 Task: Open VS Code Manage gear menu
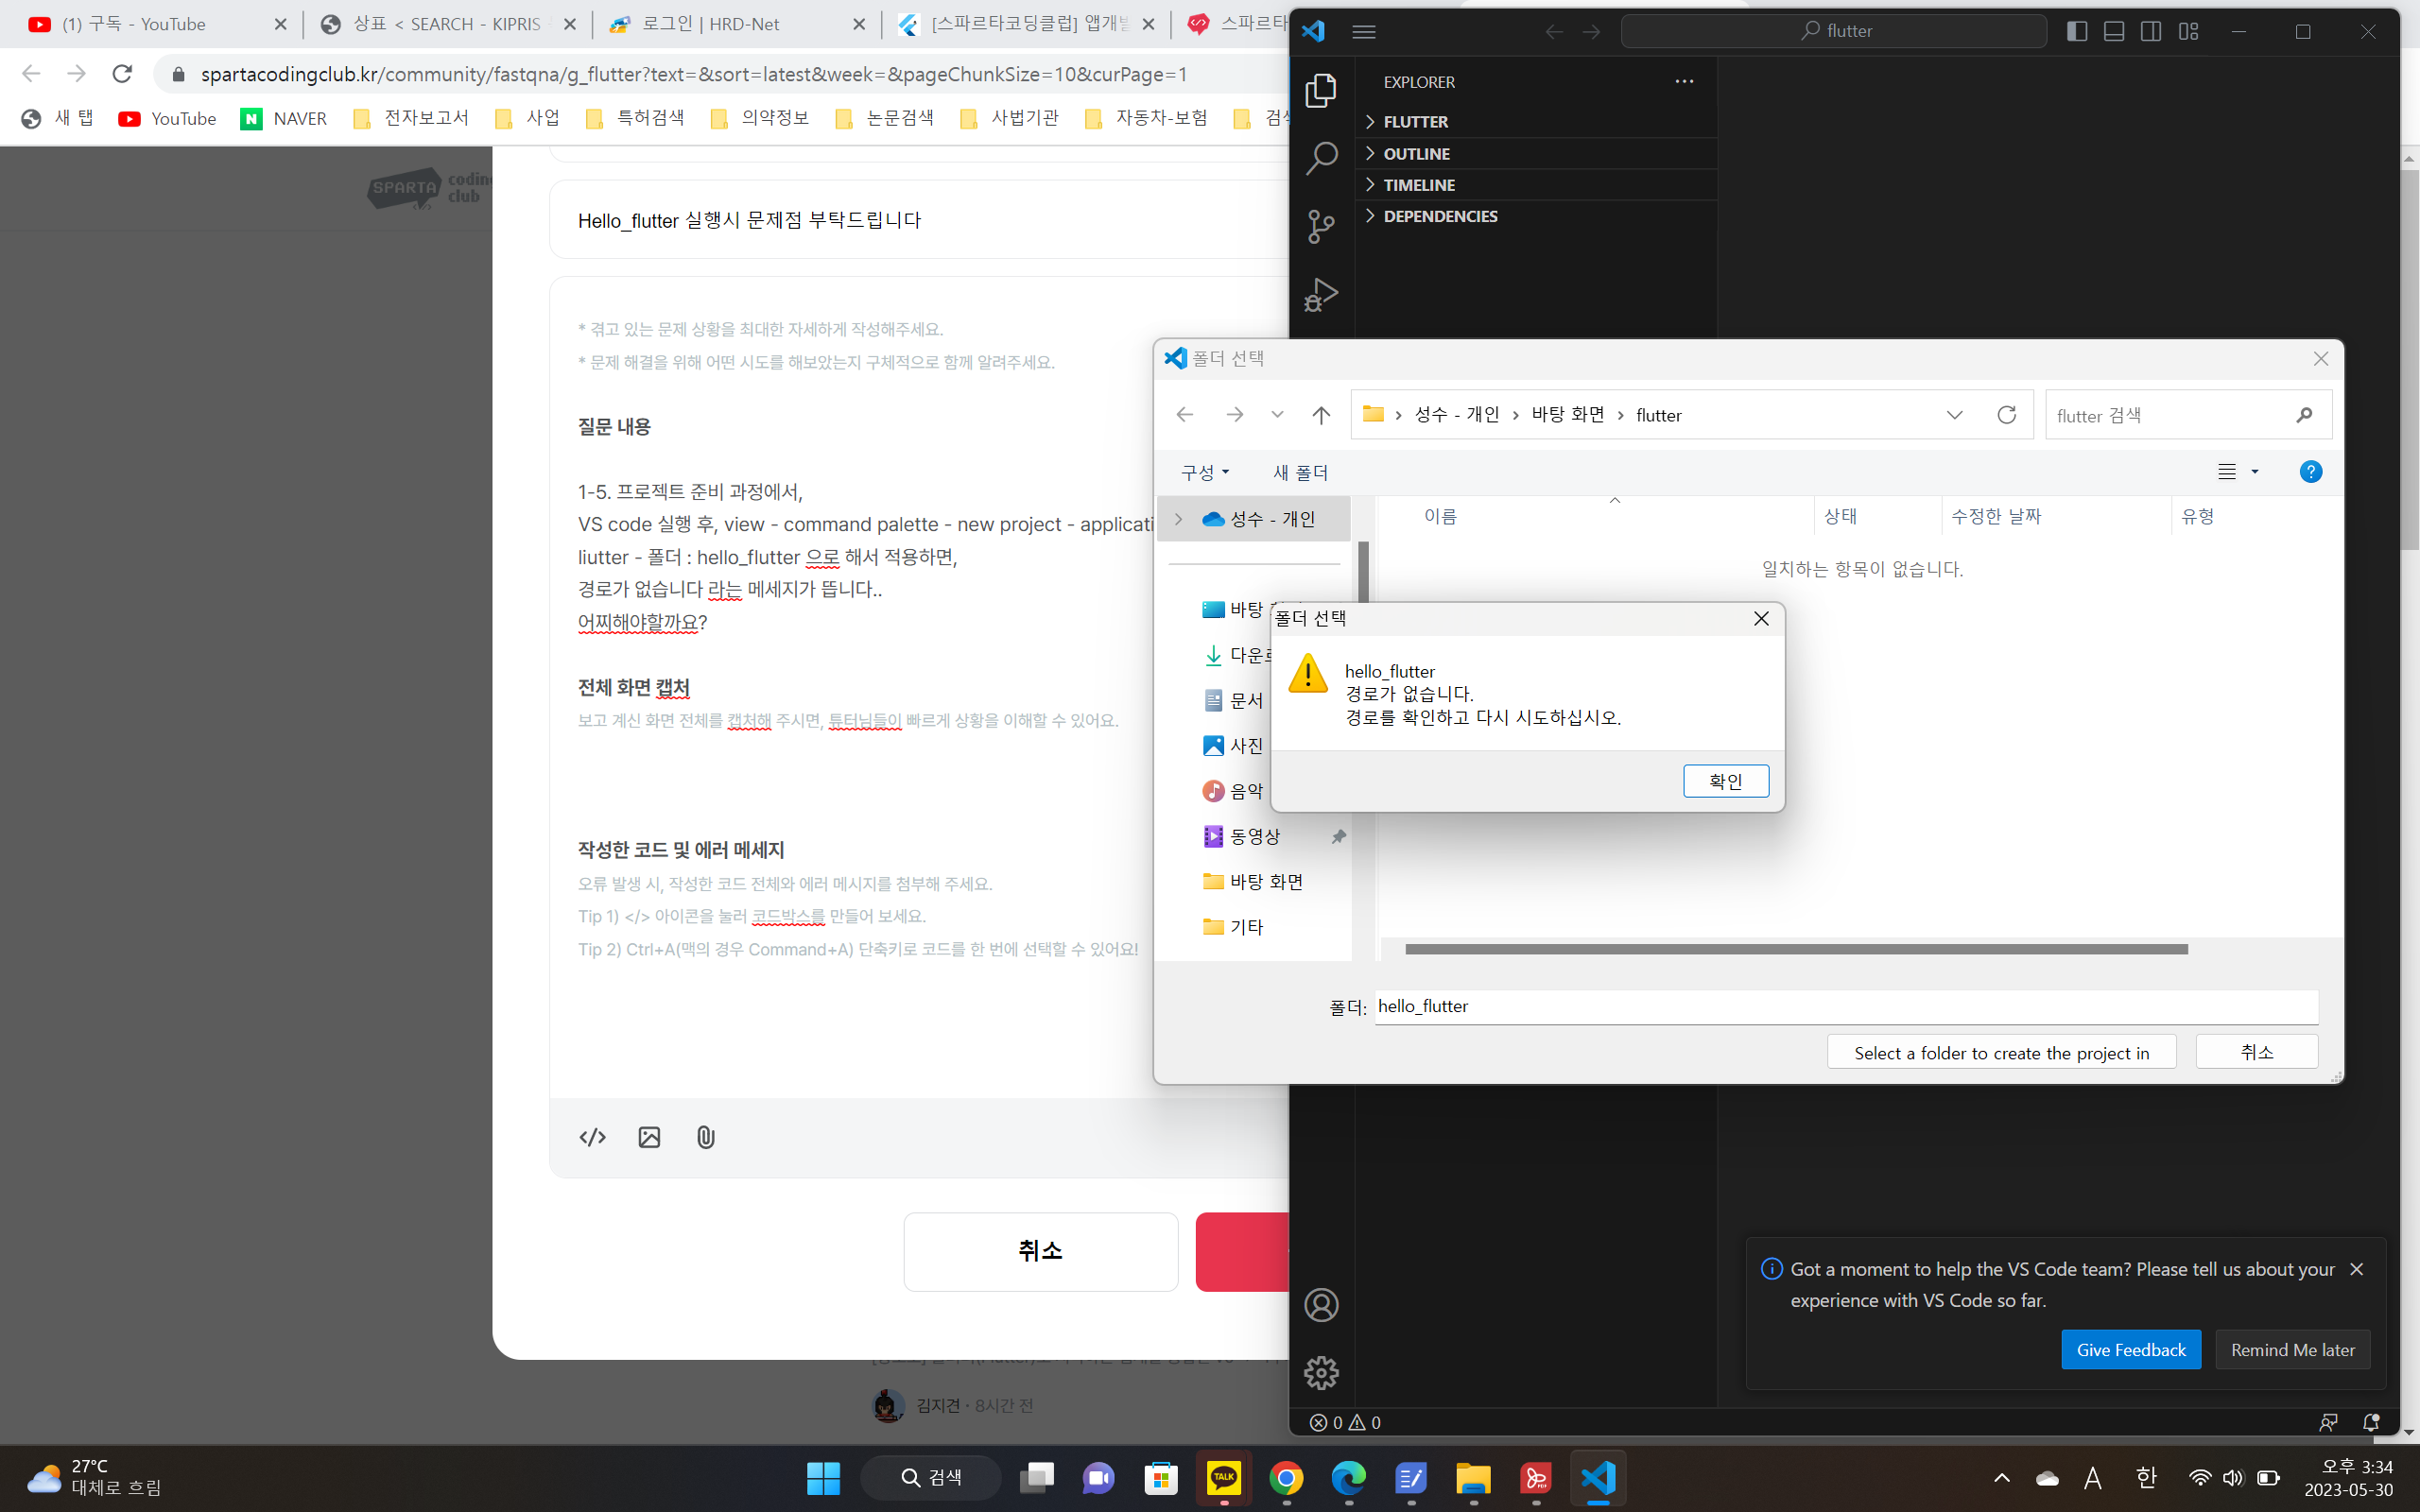tap(1321, 1372)
